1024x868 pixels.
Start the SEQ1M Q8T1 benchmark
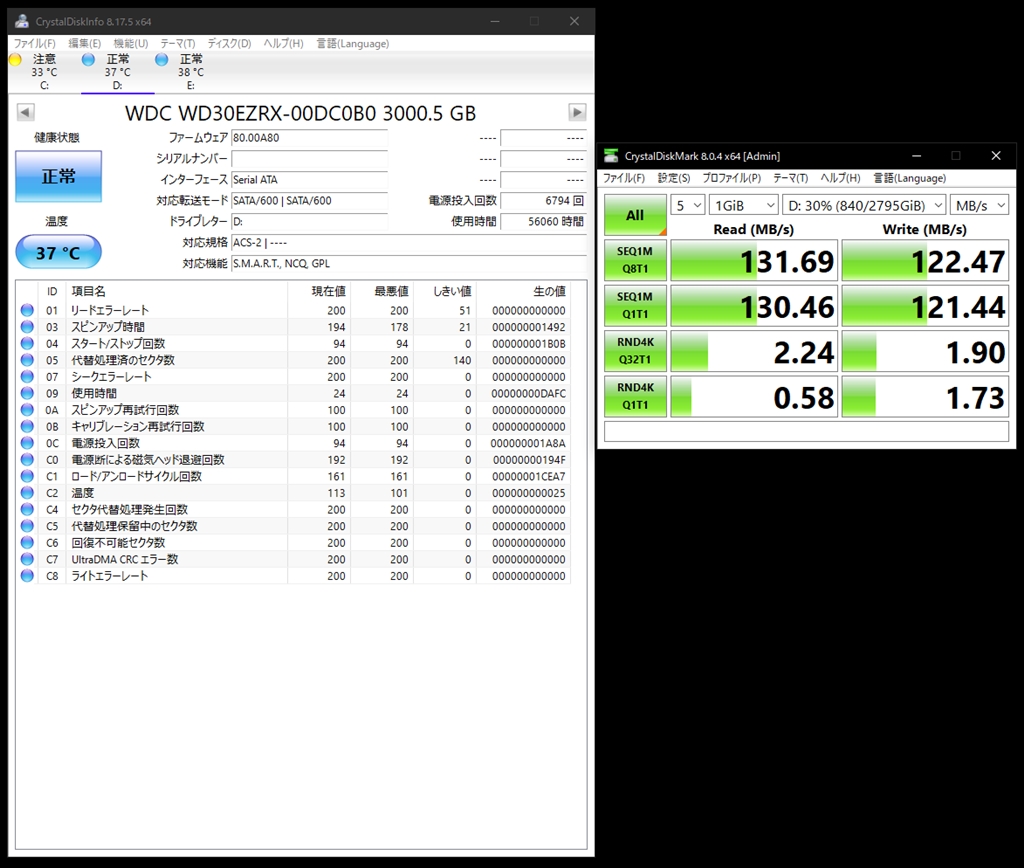coord(635,260)
